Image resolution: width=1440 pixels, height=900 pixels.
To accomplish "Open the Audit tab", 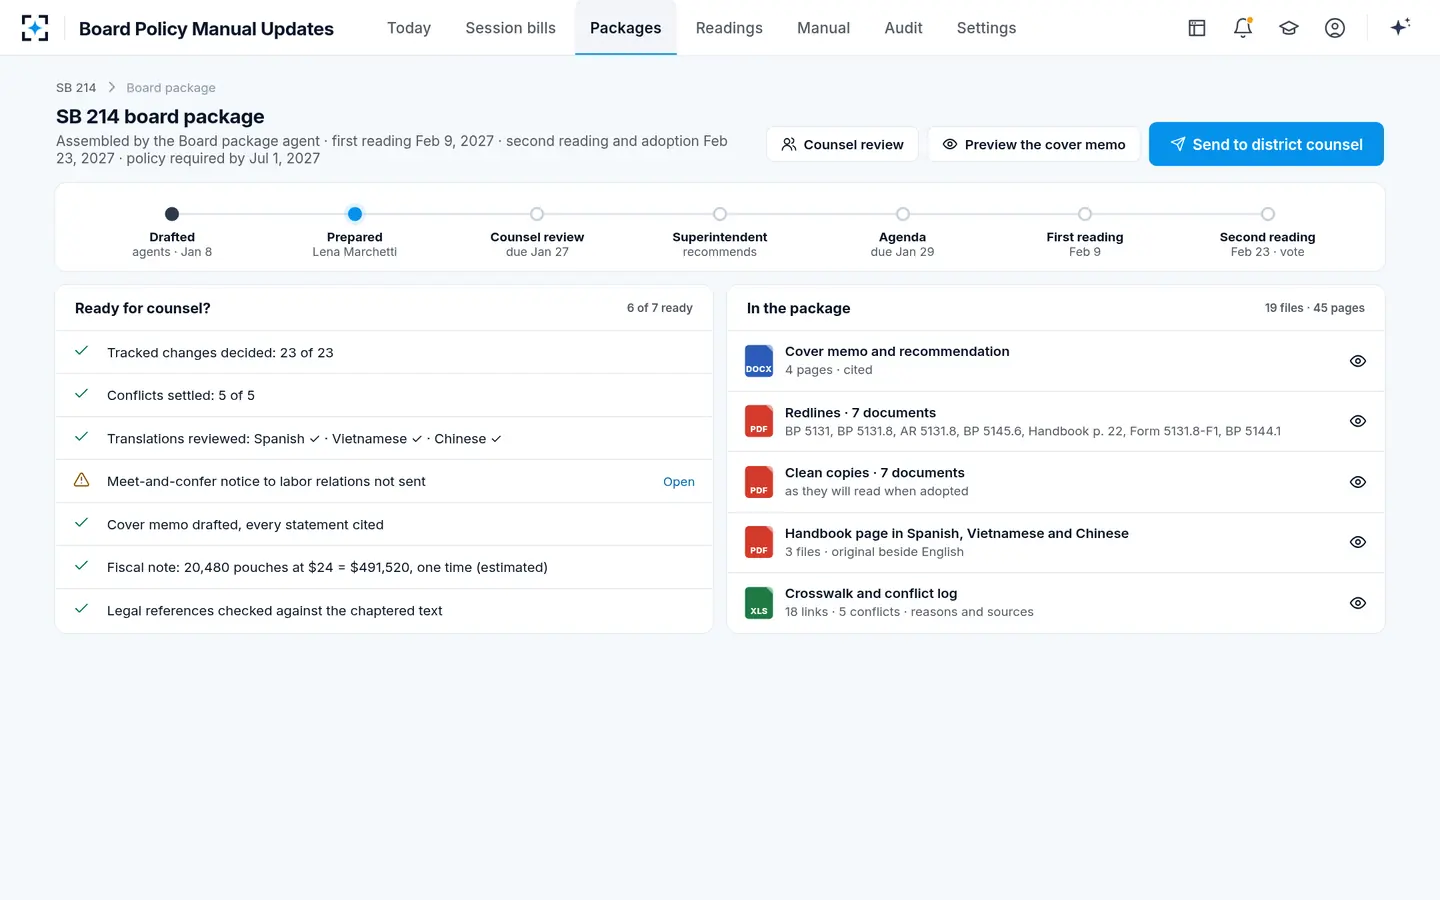I will 903,28.
